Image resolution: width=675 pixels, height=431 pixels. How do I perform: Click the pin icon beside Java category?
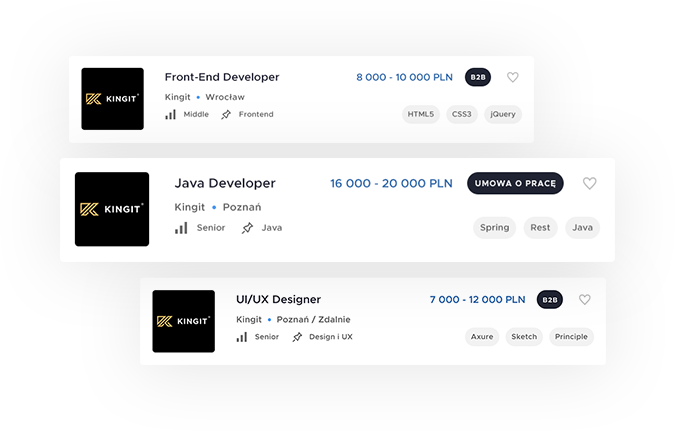pos(247,228)
